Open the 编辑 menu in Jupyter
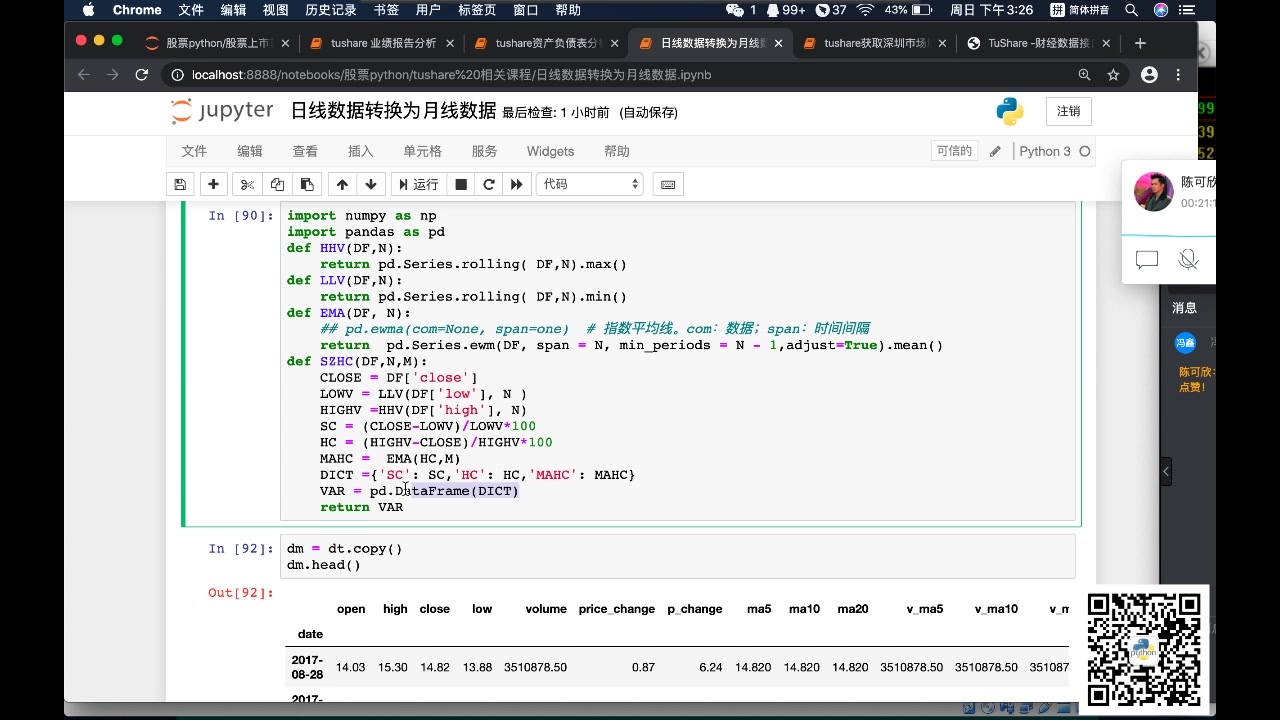Viewport: 1280px width, 720px height. (x=250, y=151)
